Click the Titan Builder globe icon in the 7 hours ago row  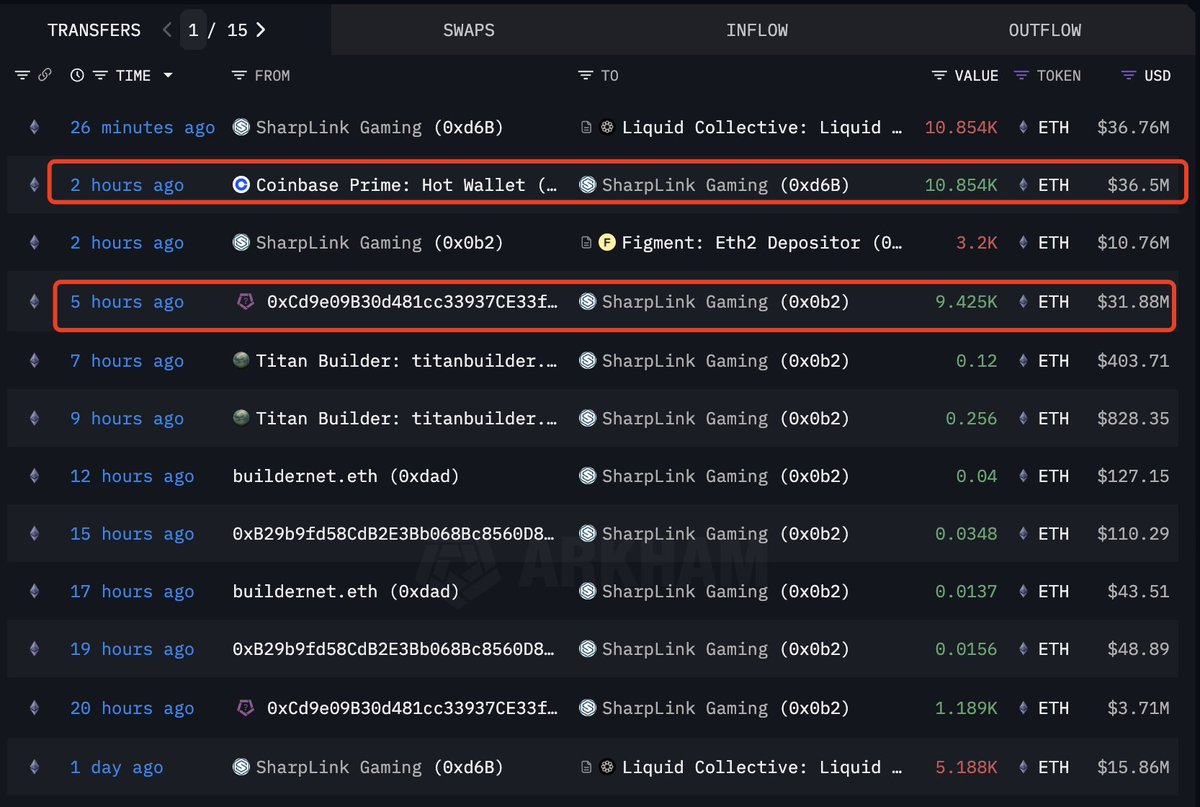point(241,360)
